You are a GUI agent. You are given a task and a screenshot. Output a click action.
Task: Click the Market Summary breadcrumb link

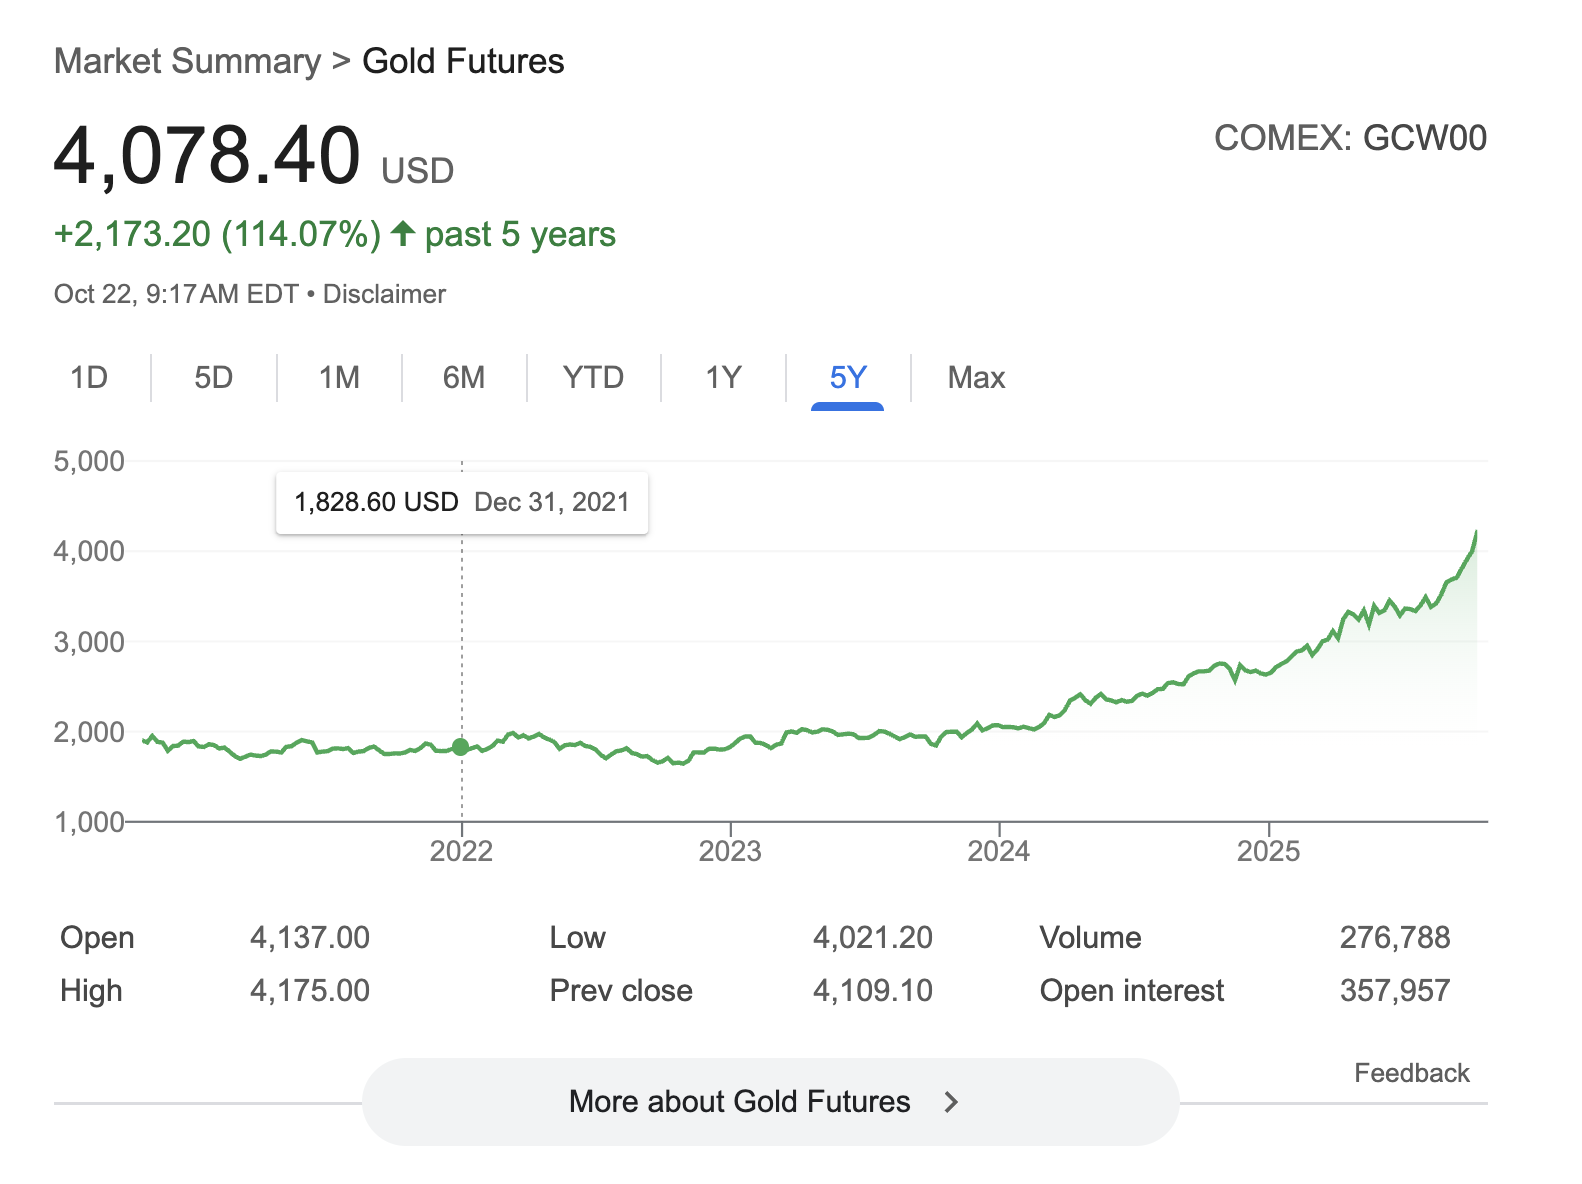click(187, 61)
